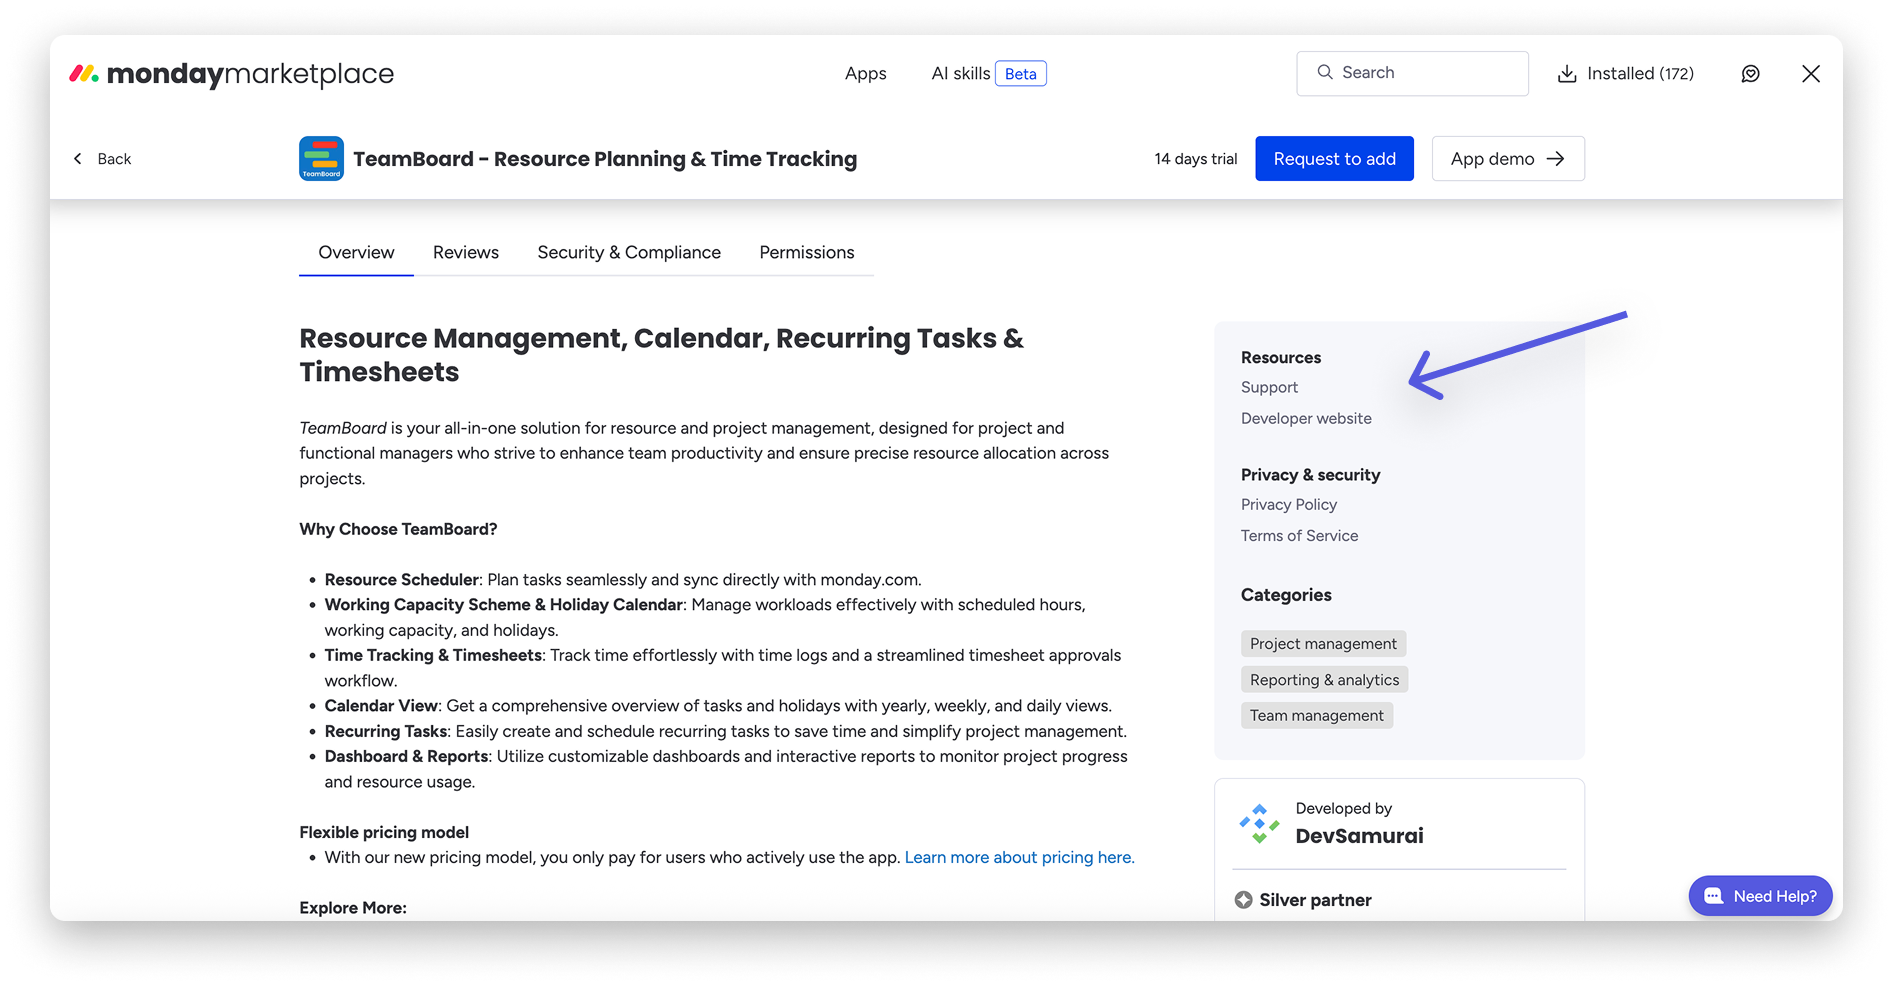Image resolution: width=1893 pixels, height=986 pixels.
Task: Close the marketplace with the X icon
Action: click(x=1811, y=74)
